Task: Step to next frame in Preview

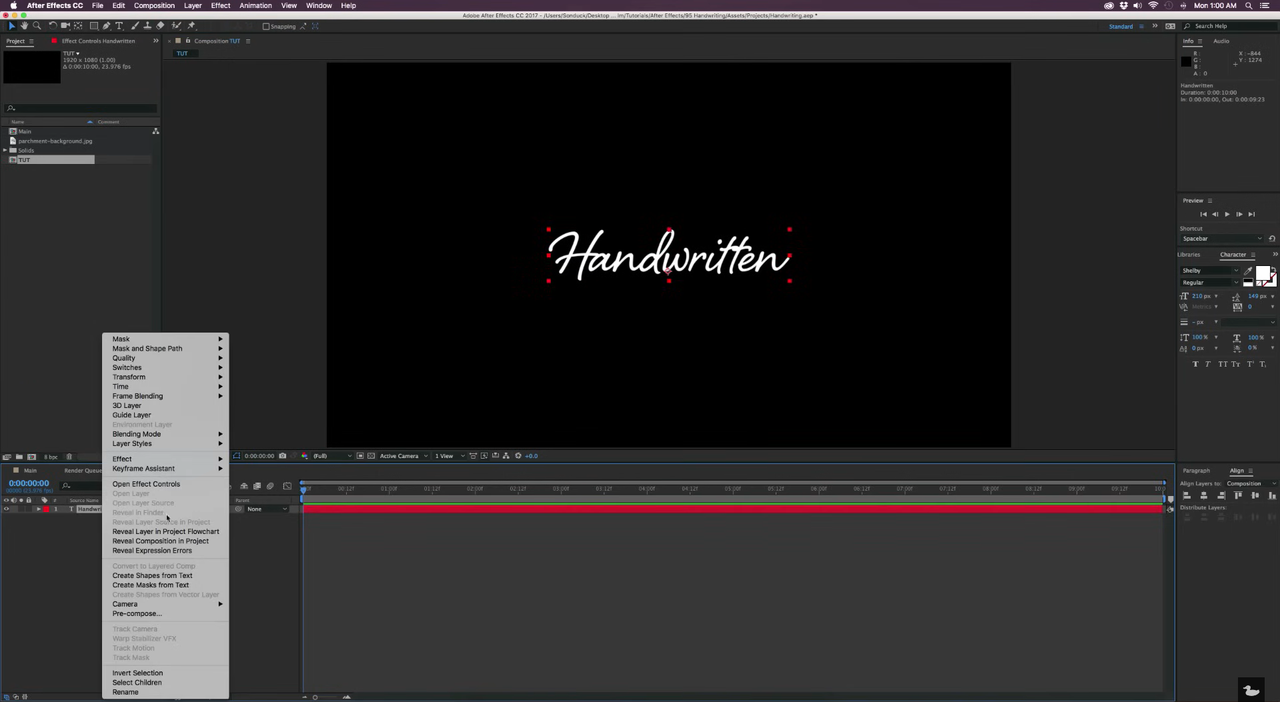Action: click(x=1239, y=214)
